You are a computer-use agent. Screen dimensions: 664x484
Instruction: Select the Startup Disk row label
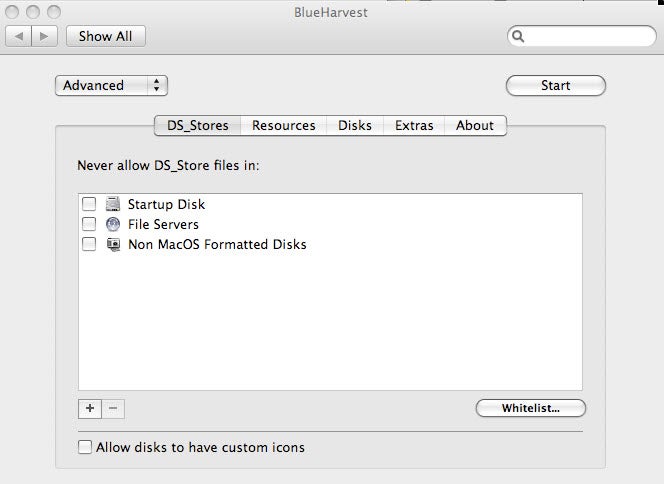tap(166, 205)
